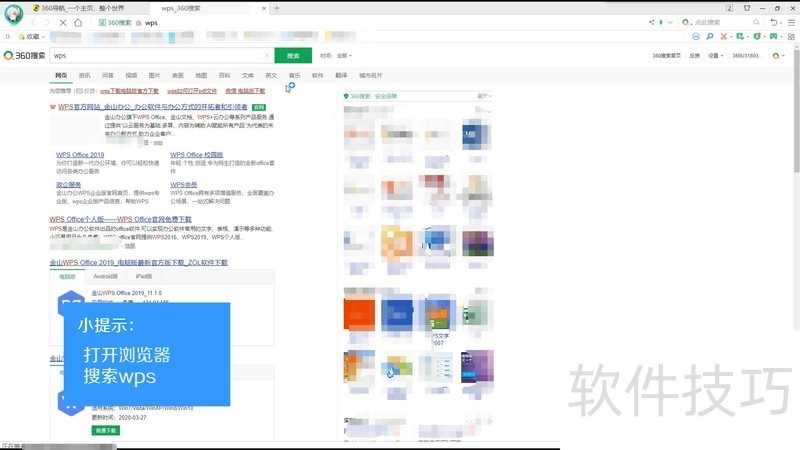This screenshot has height=450, width=800.
Task: Open the WPS Office 2019 sub-link
Action: [x=80, y=155]
